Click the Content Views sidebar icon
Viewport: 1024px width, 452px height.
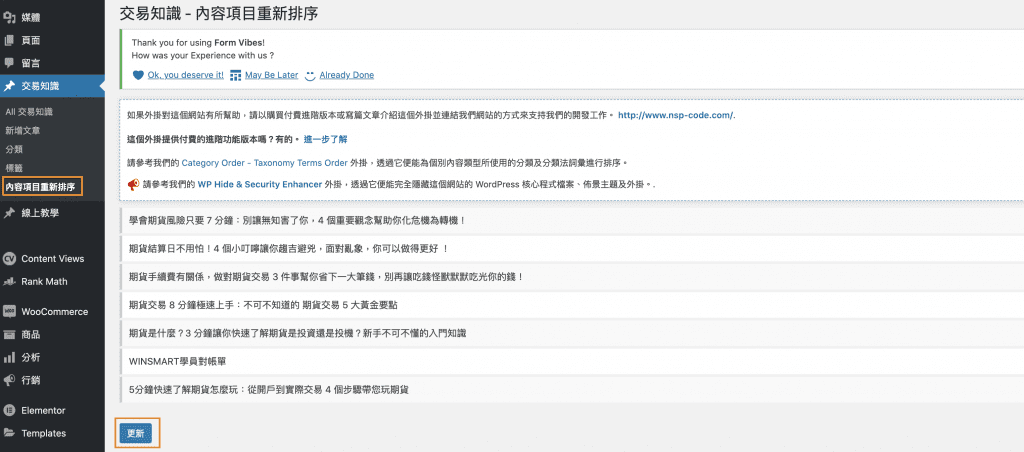(9, 257)
